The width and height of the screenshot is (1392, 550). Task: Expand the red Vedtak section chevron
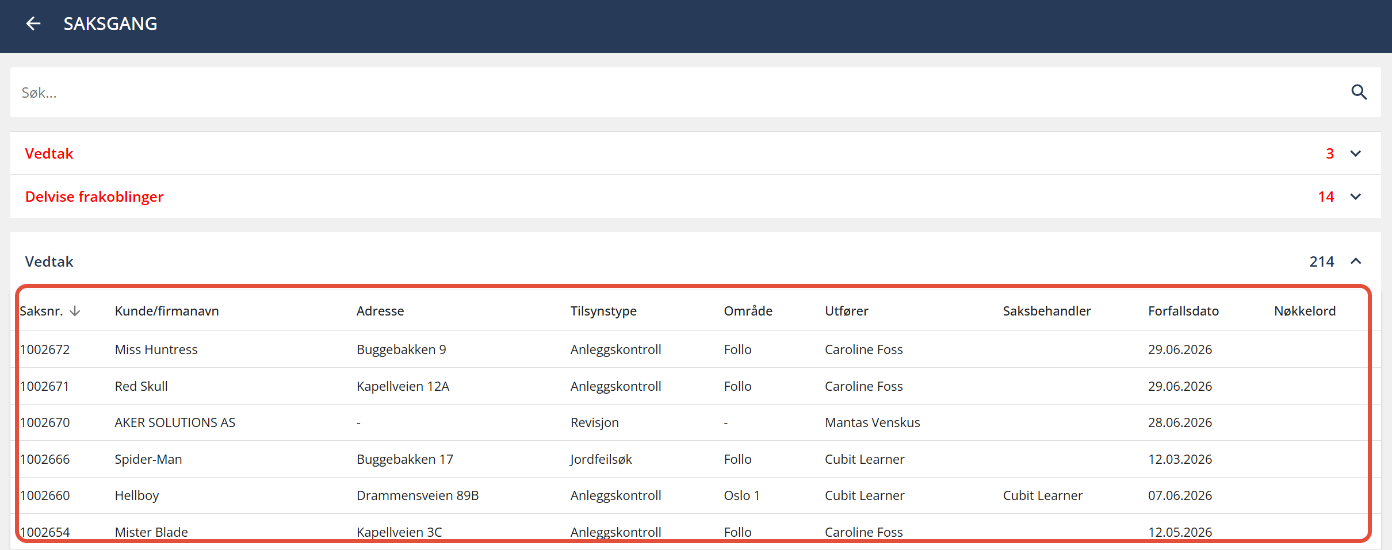point(1356,154)
